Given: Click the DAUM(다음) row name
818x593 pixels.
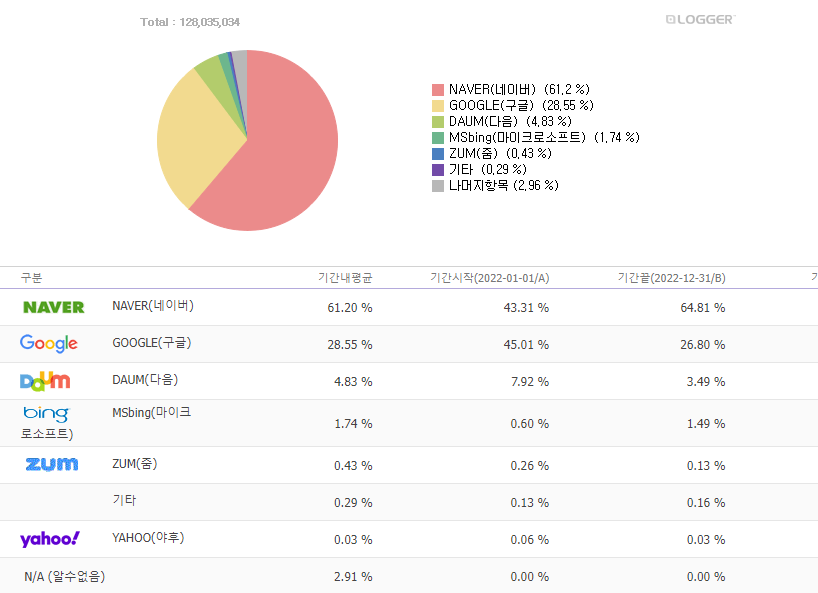Looking at the screenshot, I should (145, 380).
